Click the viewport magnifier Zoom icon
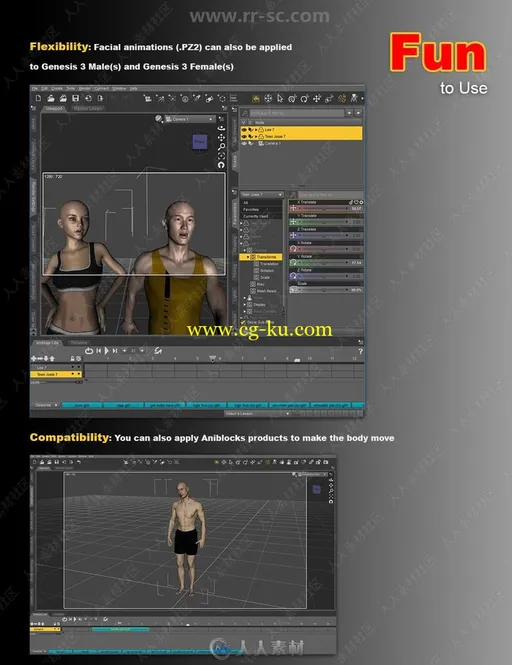 click(221, 147)
